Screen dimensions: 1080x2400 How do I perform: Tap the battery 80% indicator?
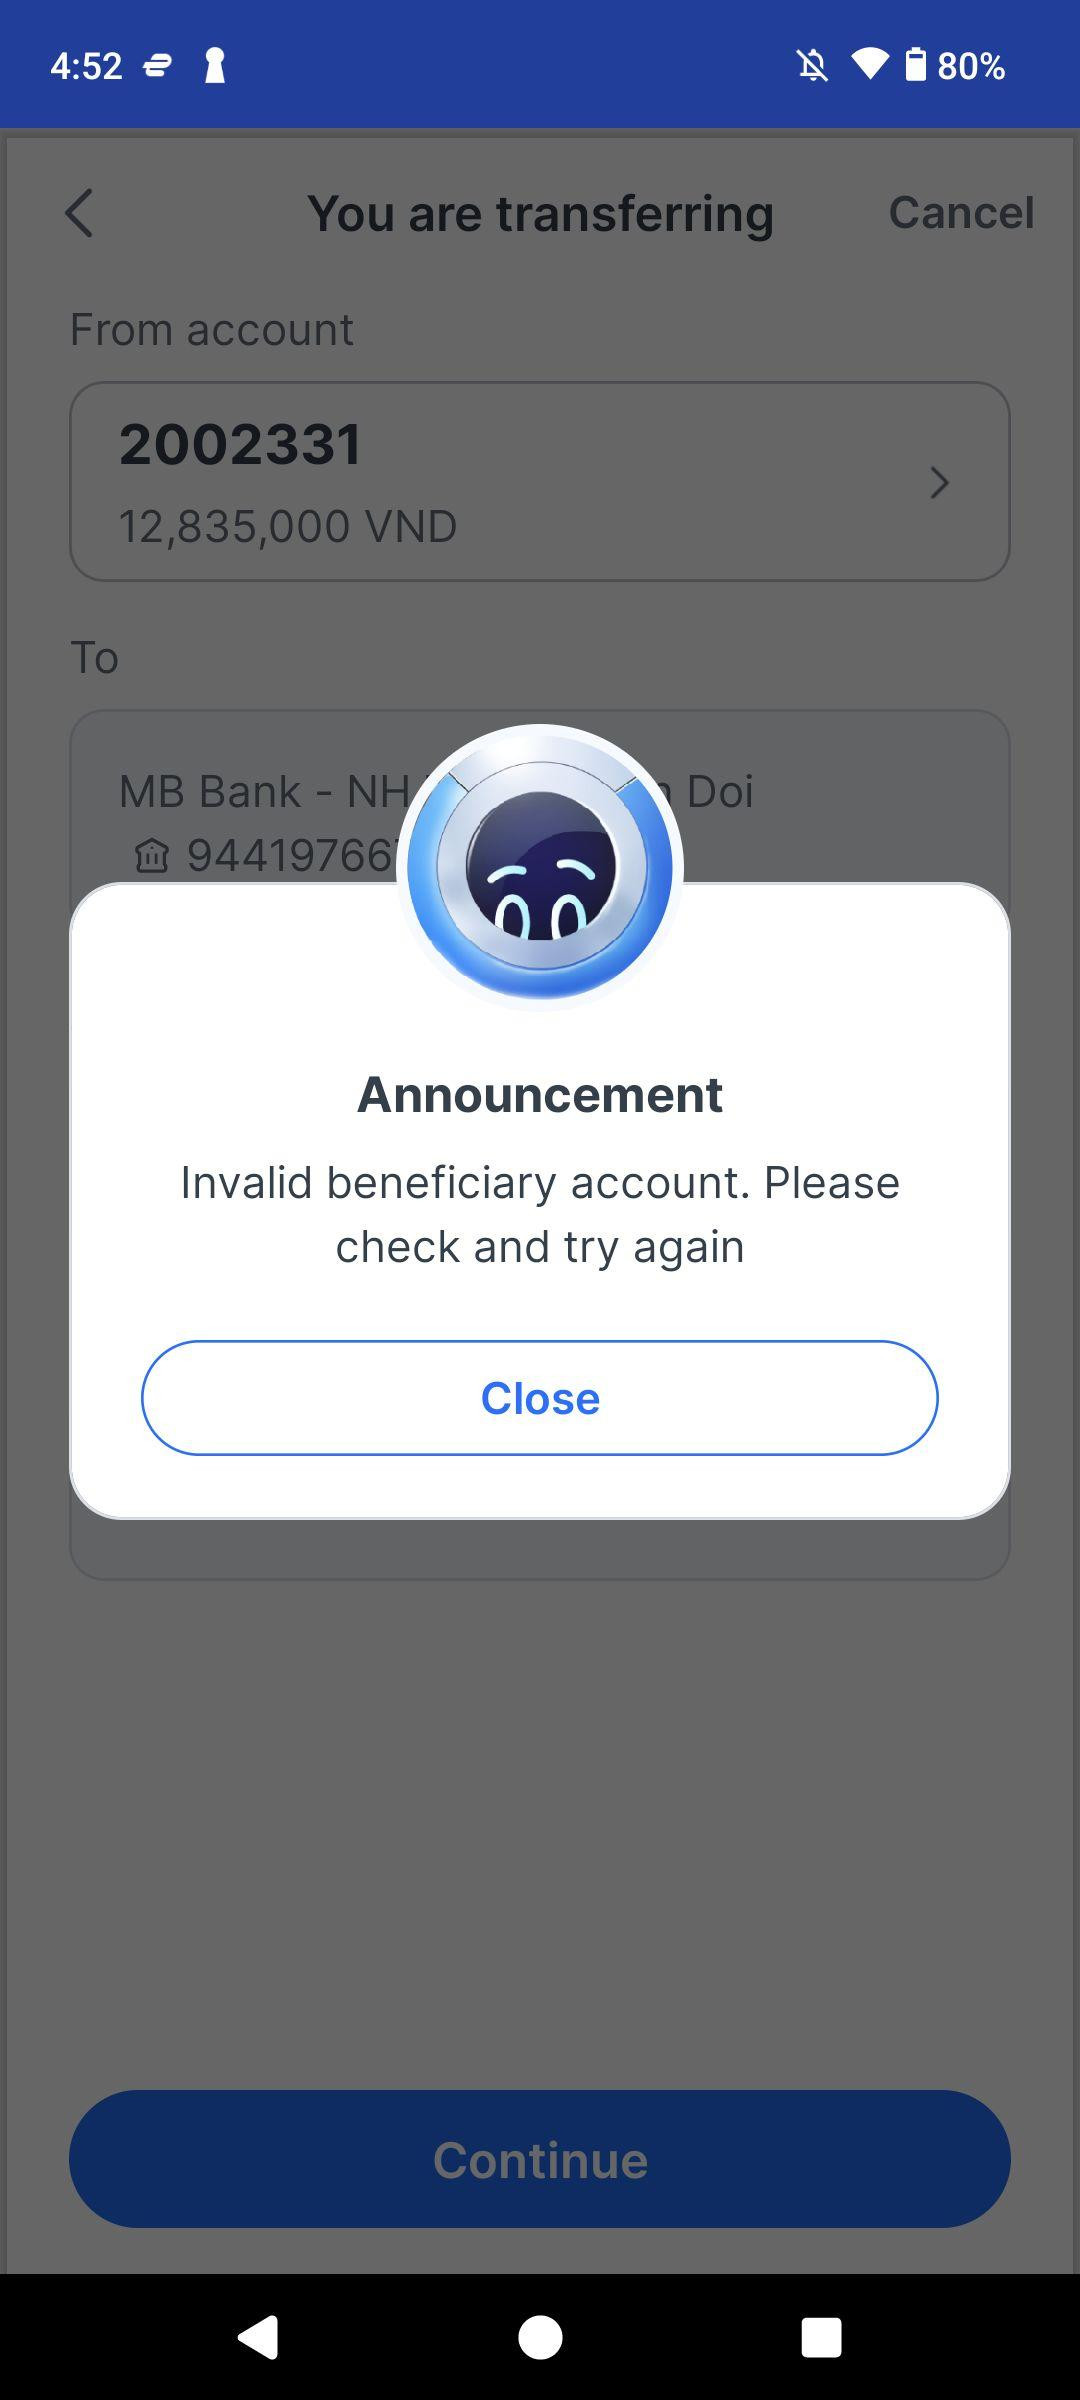pos(955,66)
